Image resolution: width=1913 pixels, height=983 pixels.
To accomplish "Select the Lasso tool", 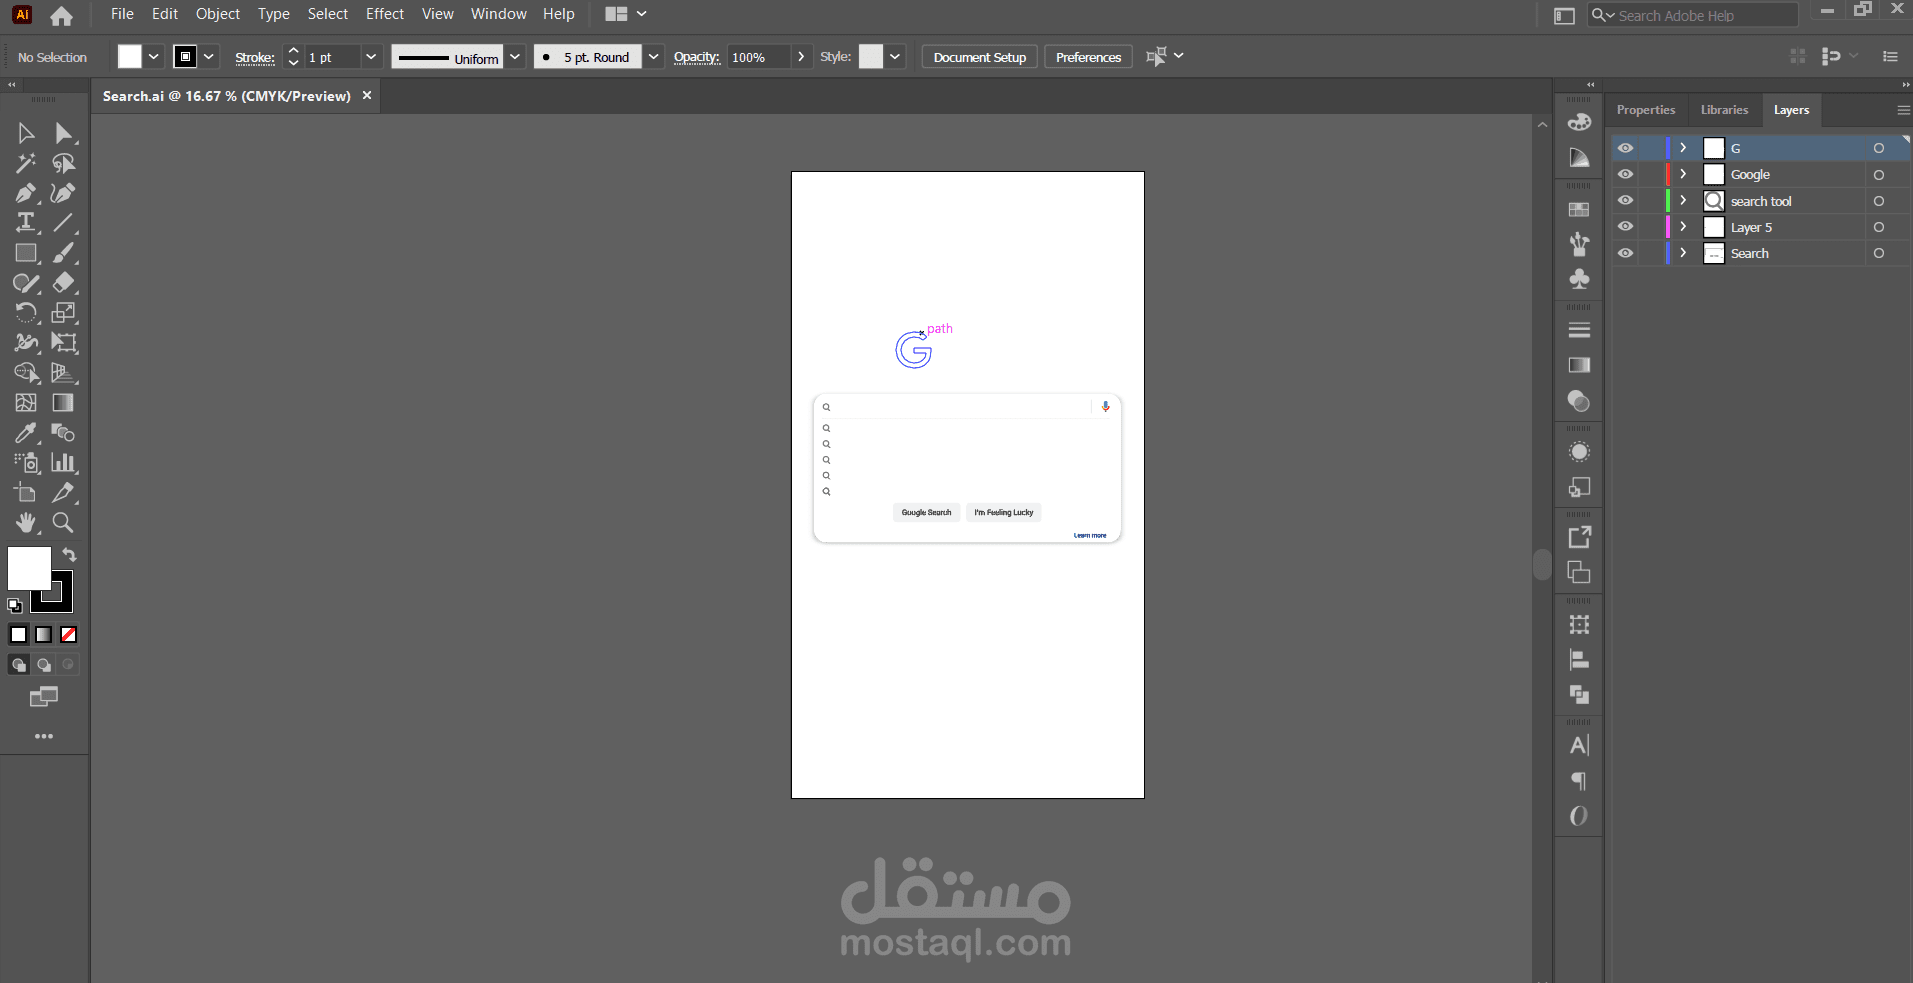I will 63,163.
